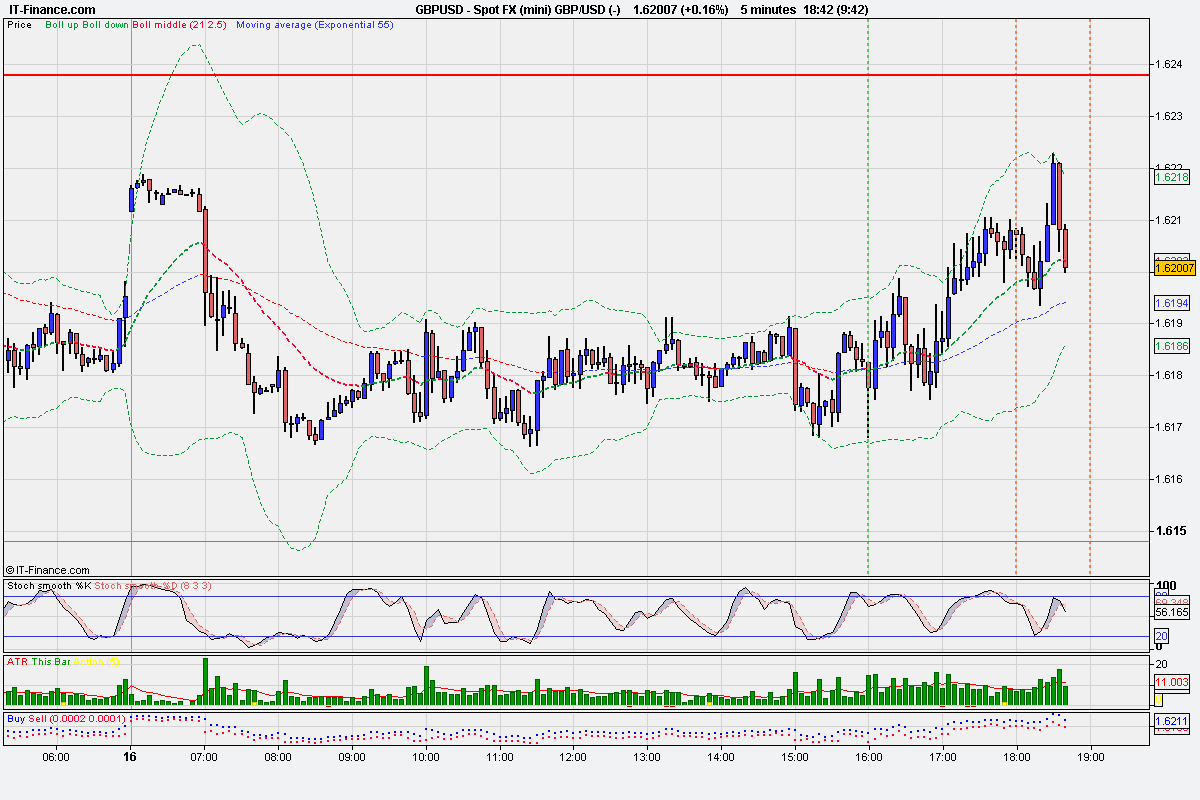The image size is (1200, 800).
Task: Click the GBPUSD Spot FX chart title
Action: [520, 9]
